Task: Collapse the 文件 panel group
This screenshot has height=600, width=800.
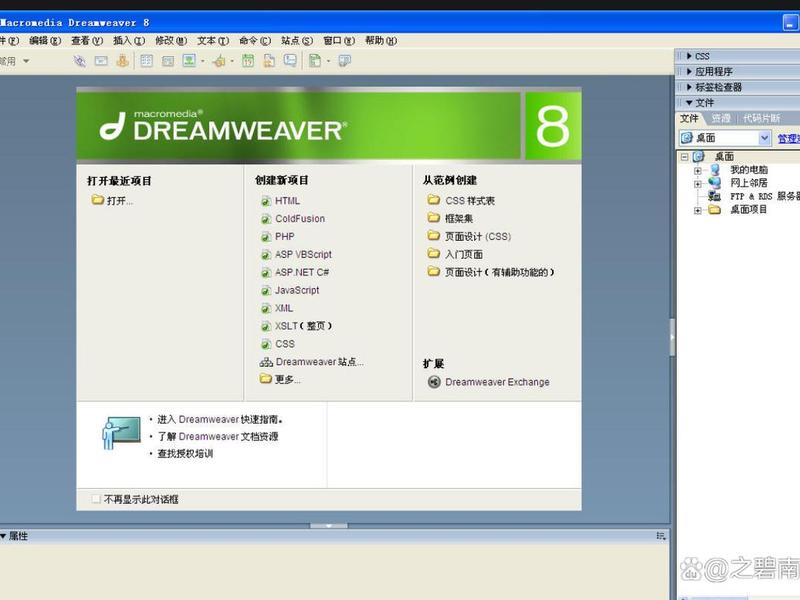Action: [689, 103]
